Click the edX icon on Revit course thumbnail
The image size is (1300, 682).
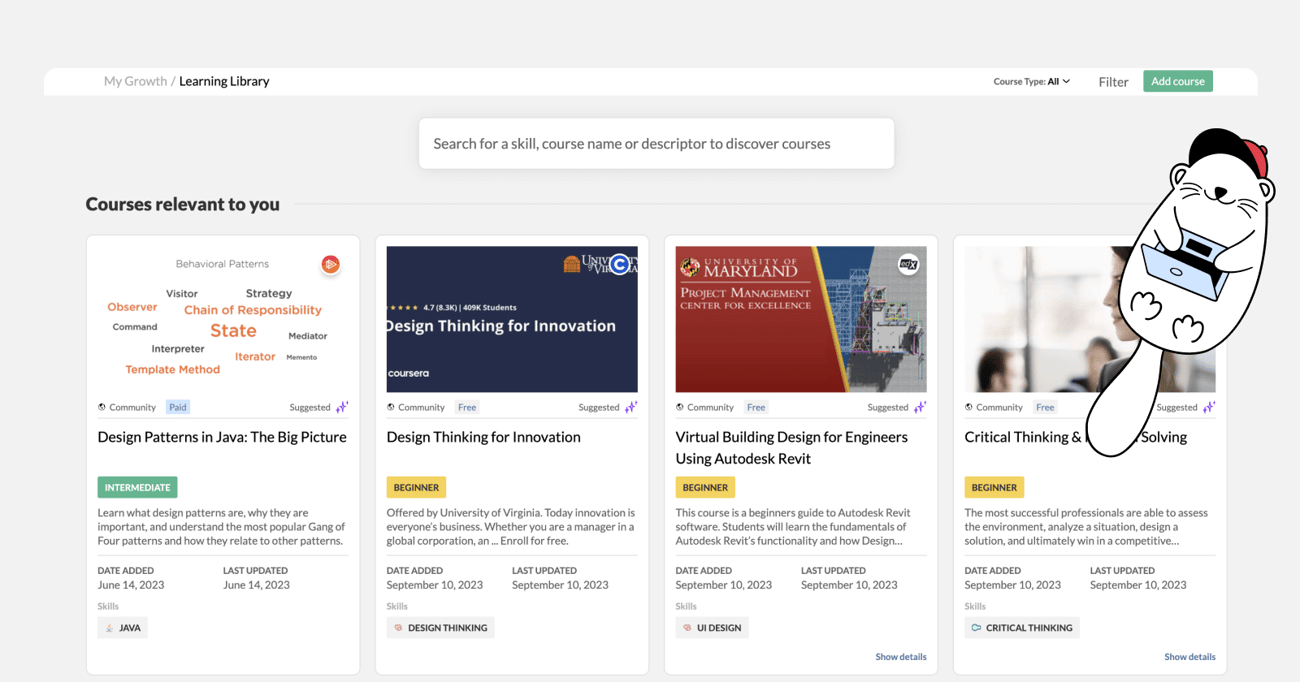click(x=908, y=264)
